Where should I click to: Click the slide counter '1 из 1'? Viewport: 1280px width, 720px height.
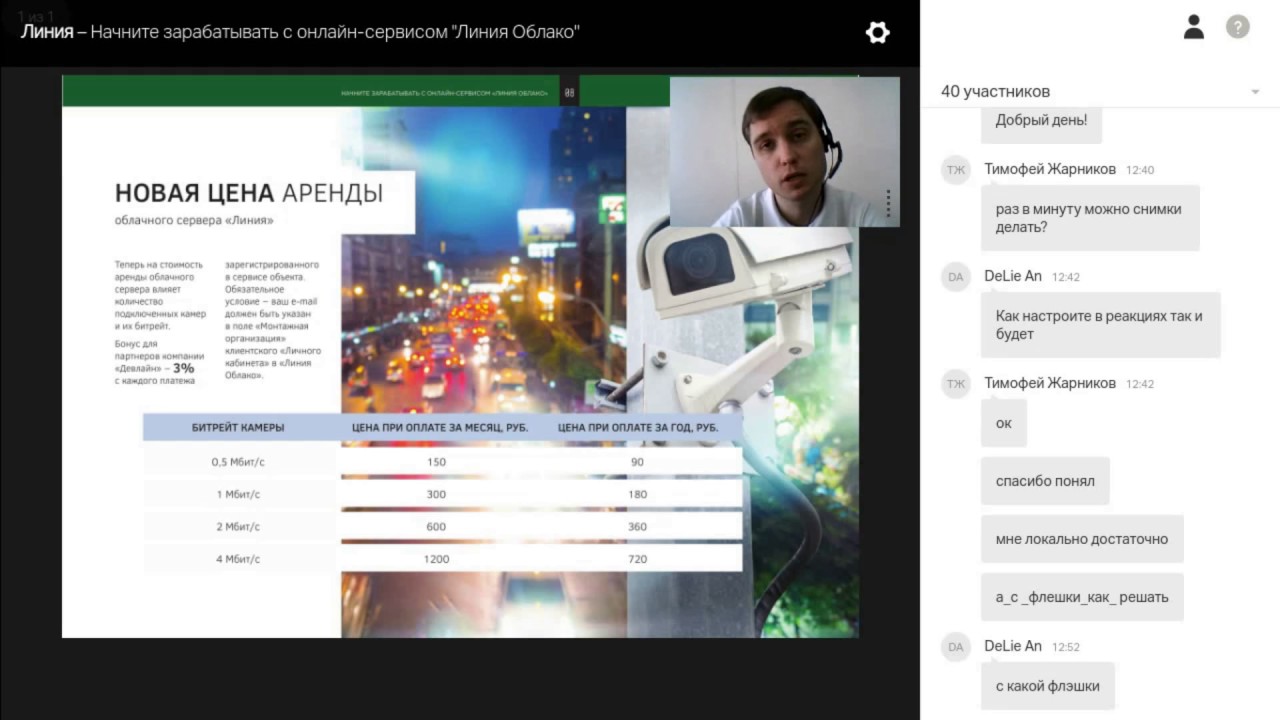[x=36, y=17]
